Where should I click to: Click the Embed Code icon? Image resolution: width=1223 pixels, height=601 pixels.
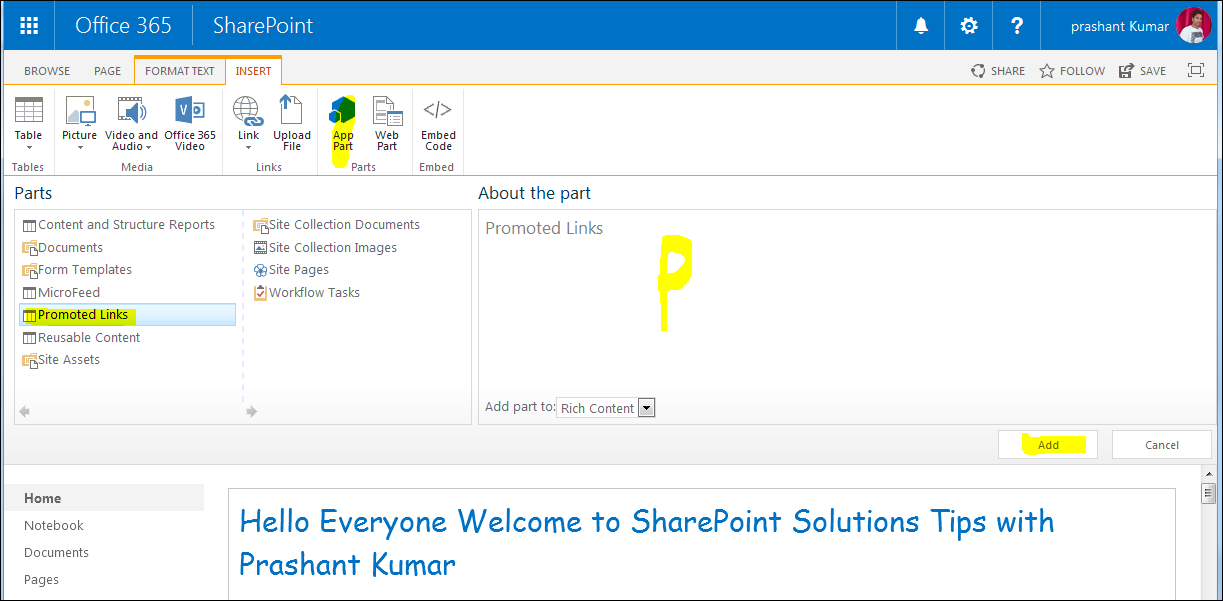click(438, 110)
